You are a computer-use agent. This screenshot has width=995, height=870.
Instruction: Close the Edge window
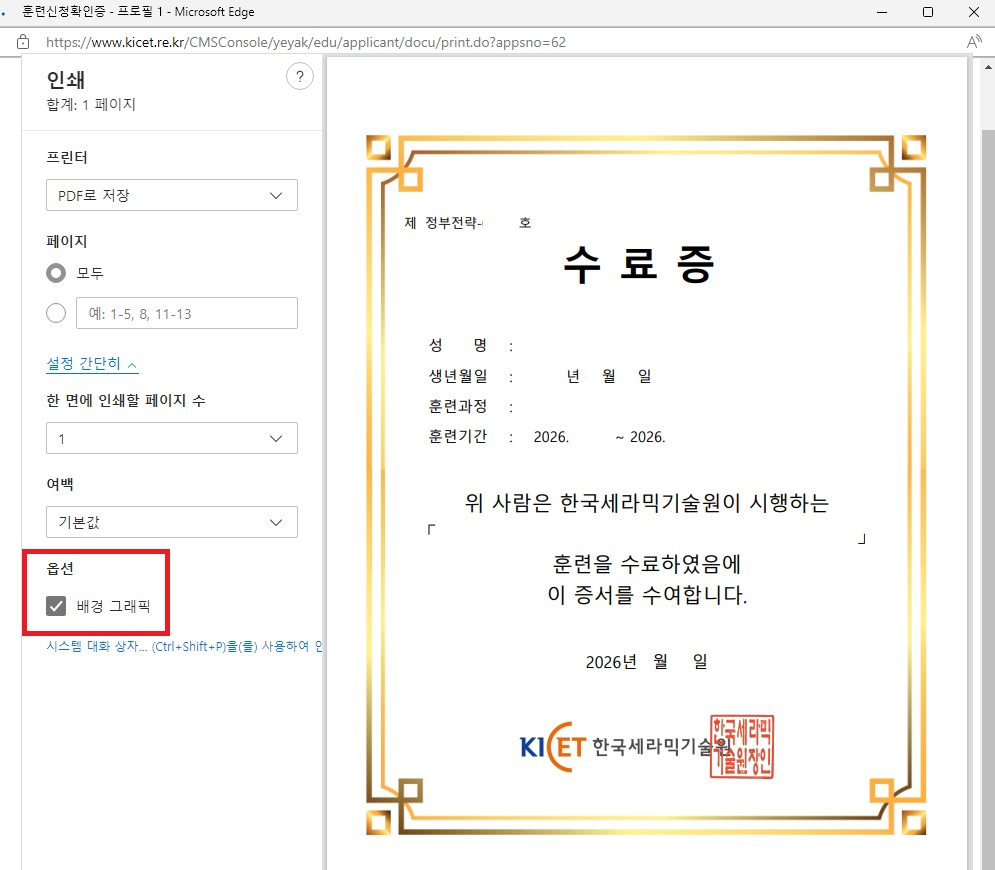pos(973,12)
